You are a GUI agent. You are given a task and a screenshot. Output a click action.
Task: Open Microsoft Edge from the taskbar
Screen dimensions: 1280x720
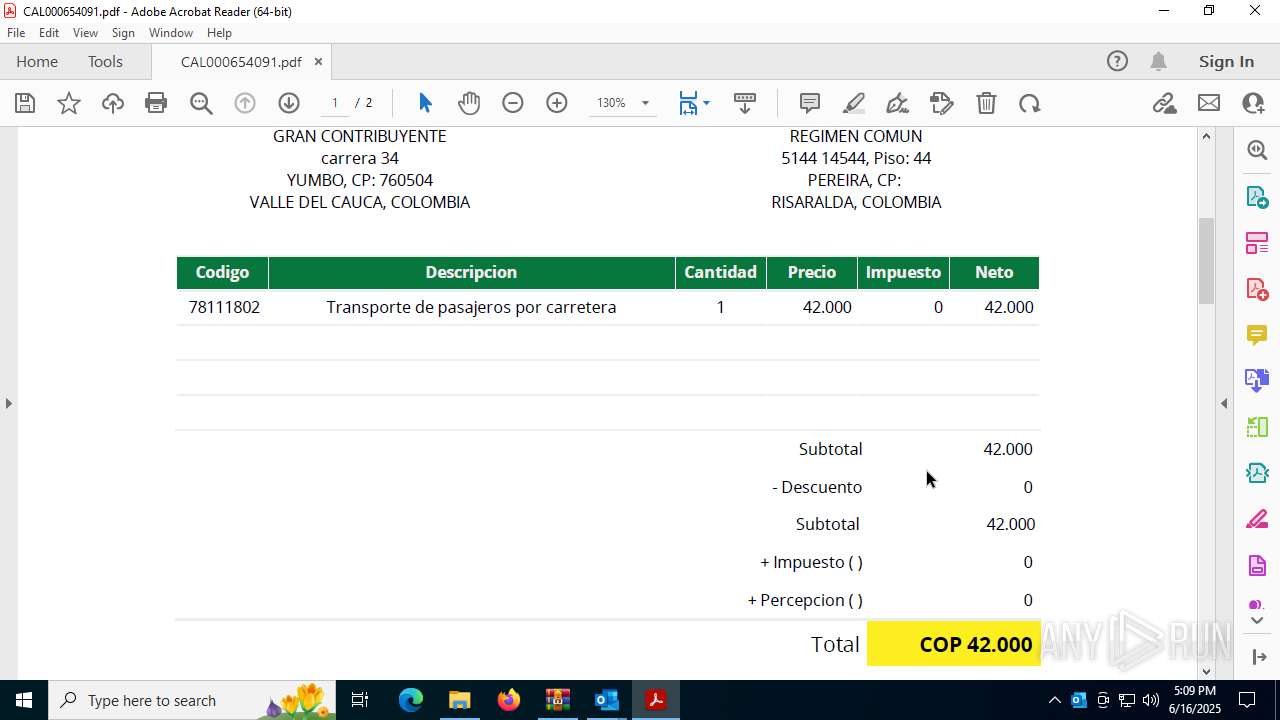click(x=411, y=700)
